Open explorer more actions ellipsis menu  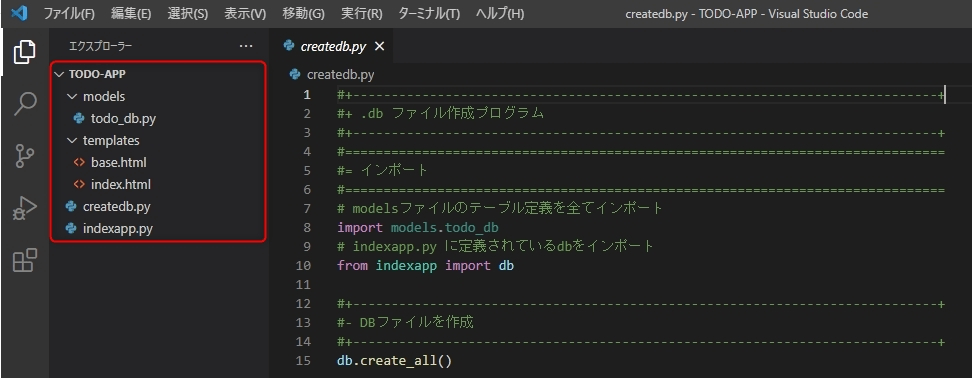(246, 46)
